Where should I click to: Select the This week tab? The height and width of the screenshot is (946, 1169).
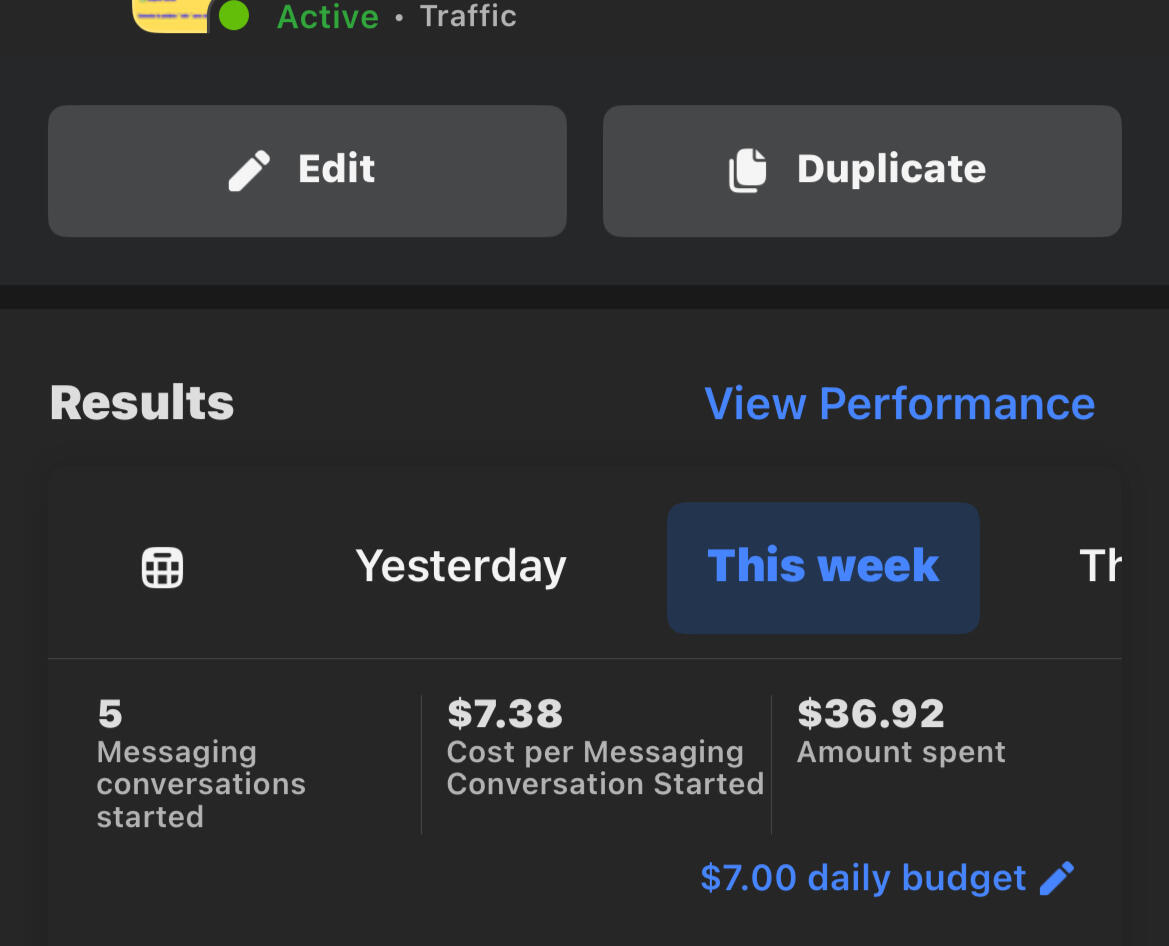pos(823,567)
